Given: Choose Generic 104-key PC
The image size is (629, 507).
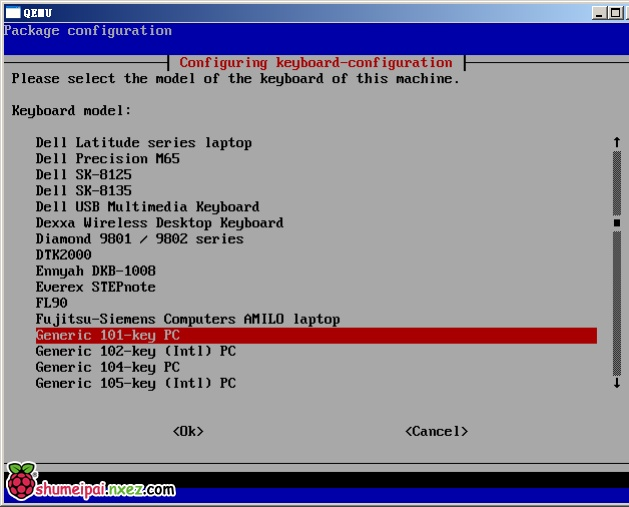Looking at the screenshot, I should click(x=108, y=367).
